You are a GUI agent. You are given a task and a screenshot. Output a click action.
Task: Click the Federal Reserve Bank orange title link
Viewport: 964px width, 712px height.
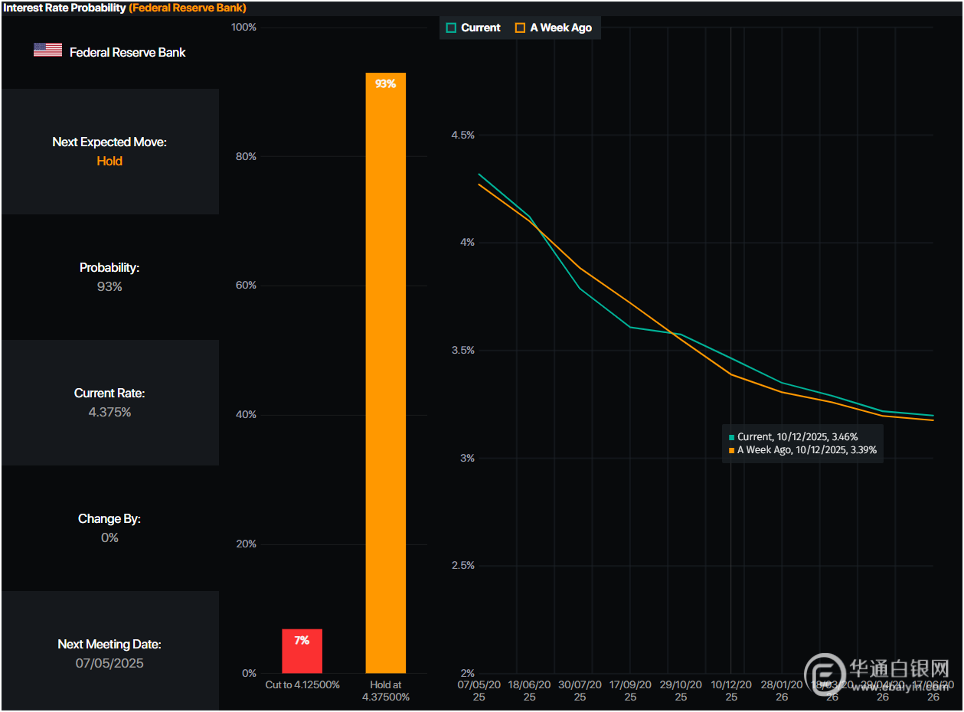tap(187, 7)
